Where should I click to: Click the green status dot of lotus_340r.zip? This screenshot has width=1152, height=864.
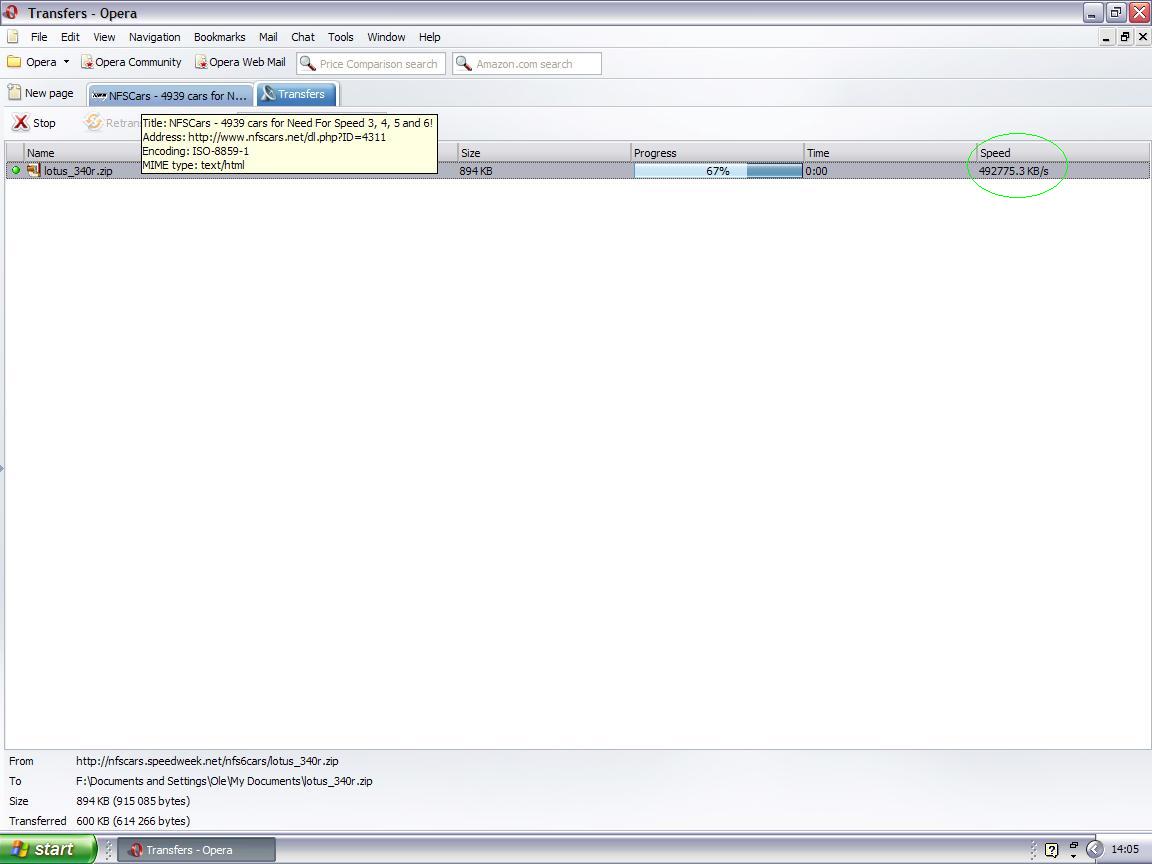coord(15,170)
